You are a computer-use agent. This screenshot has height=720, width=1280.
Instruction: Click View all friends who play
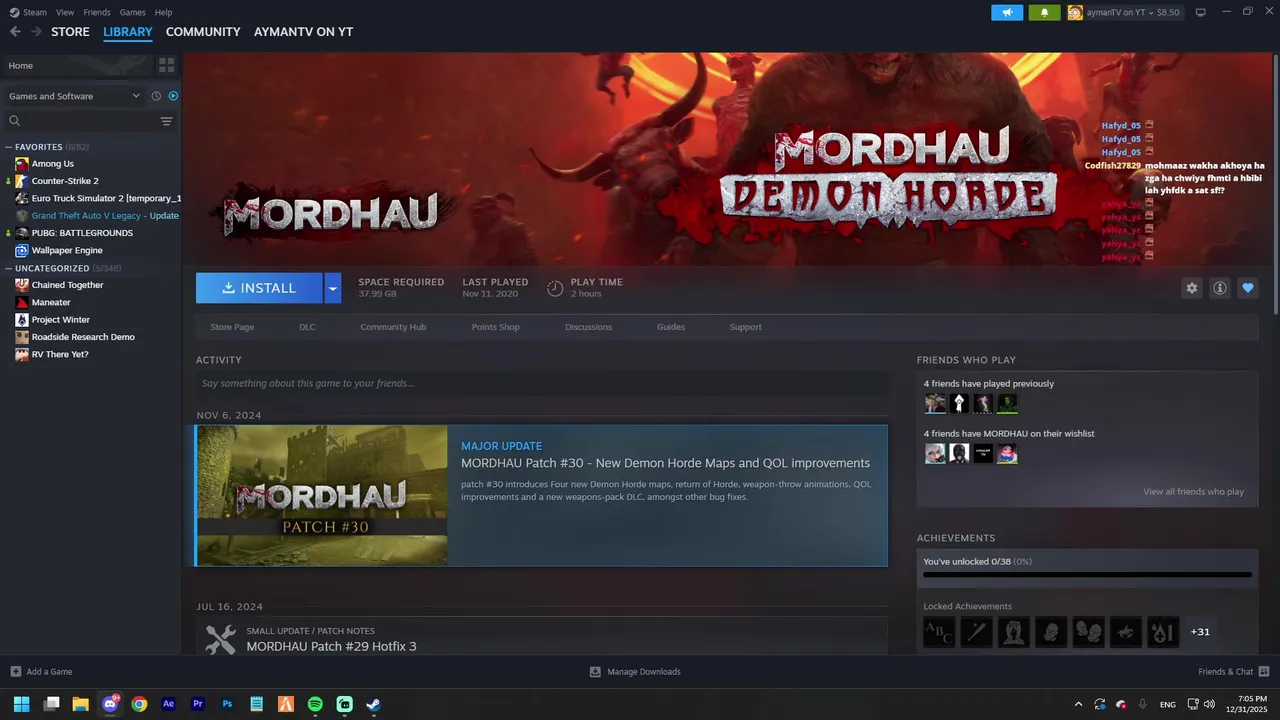[x=1194, y=492]
